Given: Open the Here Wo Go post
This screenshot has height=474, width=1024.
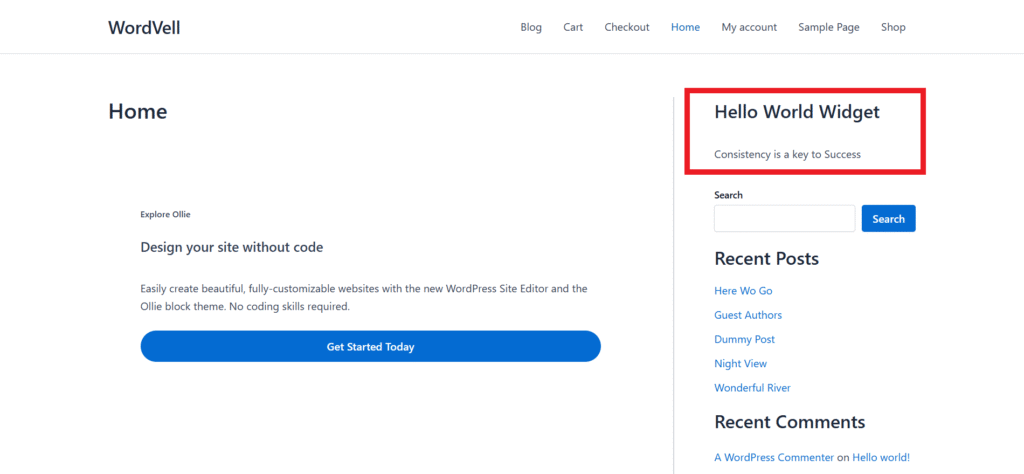Looking at the screenshot, I should 743,291.
